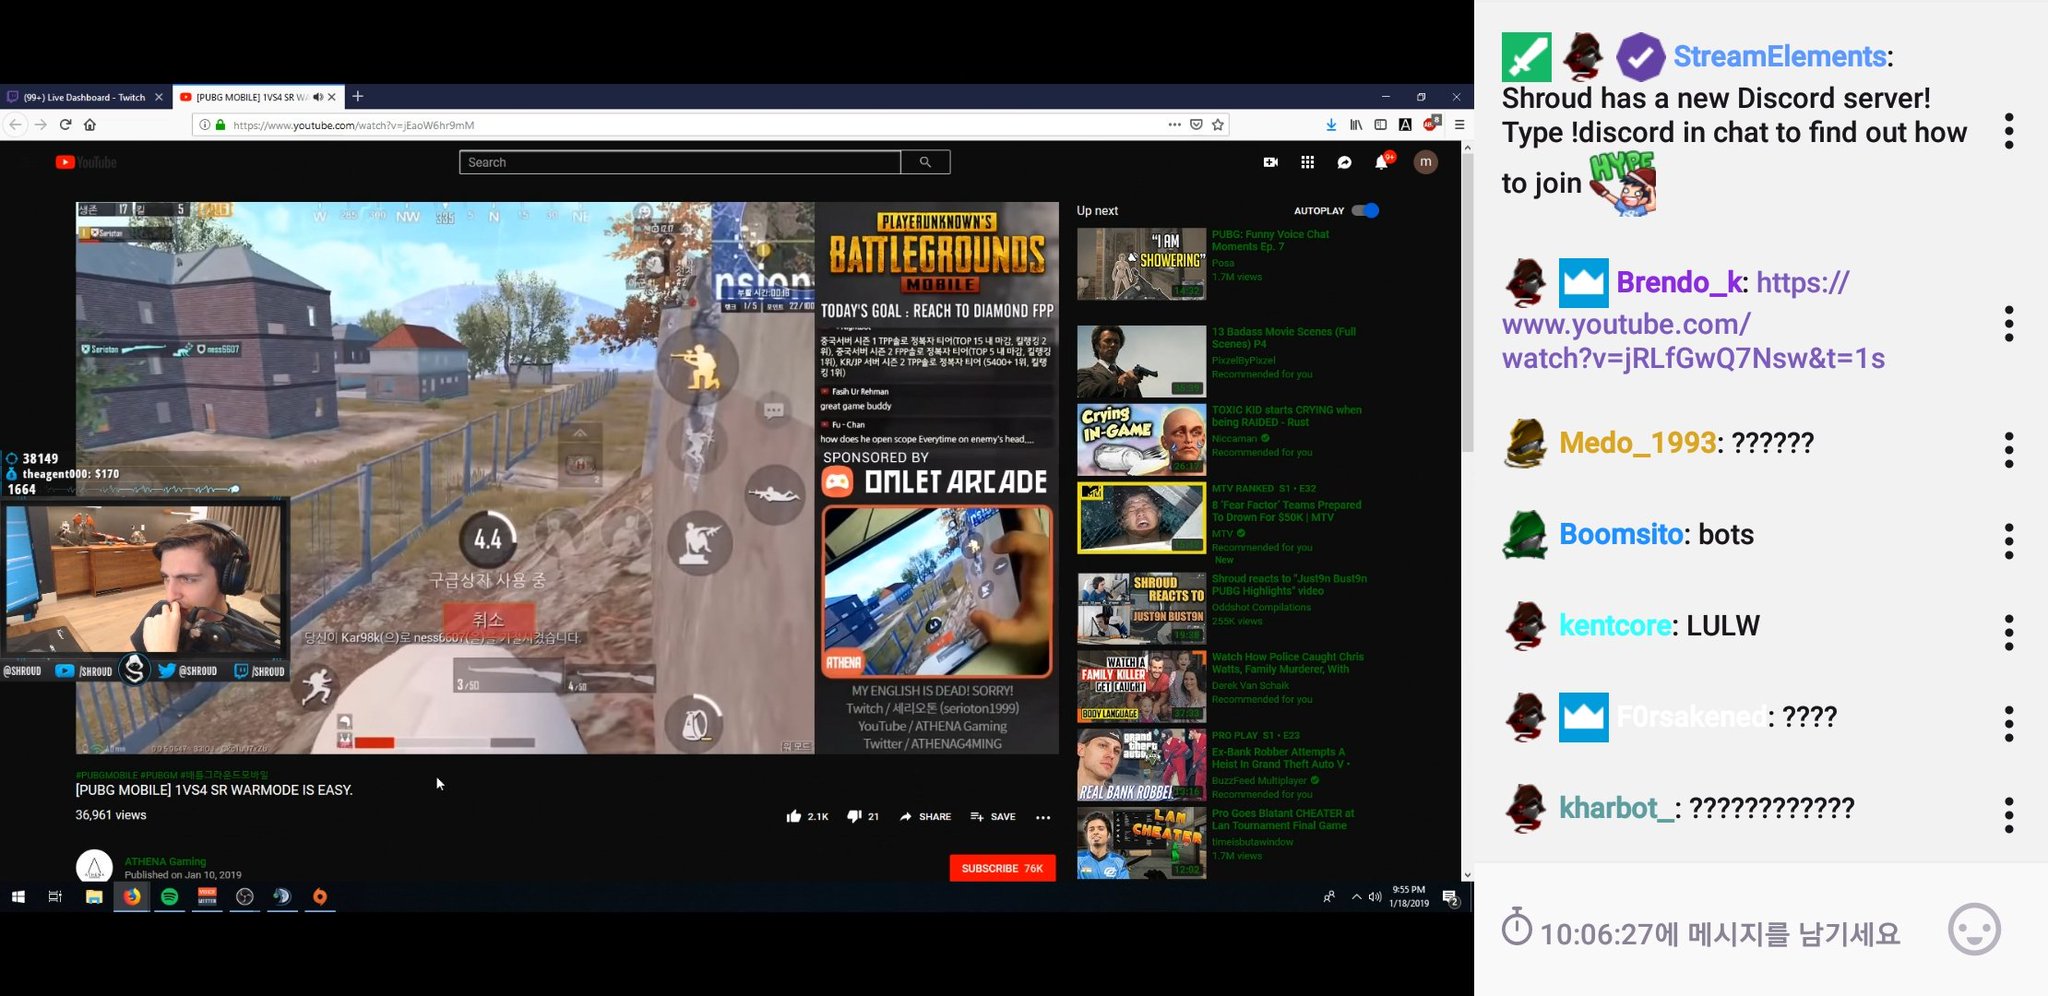Click the taskbar volume icon
This screenshot has width=2048, height=996.
point(1374,897)
